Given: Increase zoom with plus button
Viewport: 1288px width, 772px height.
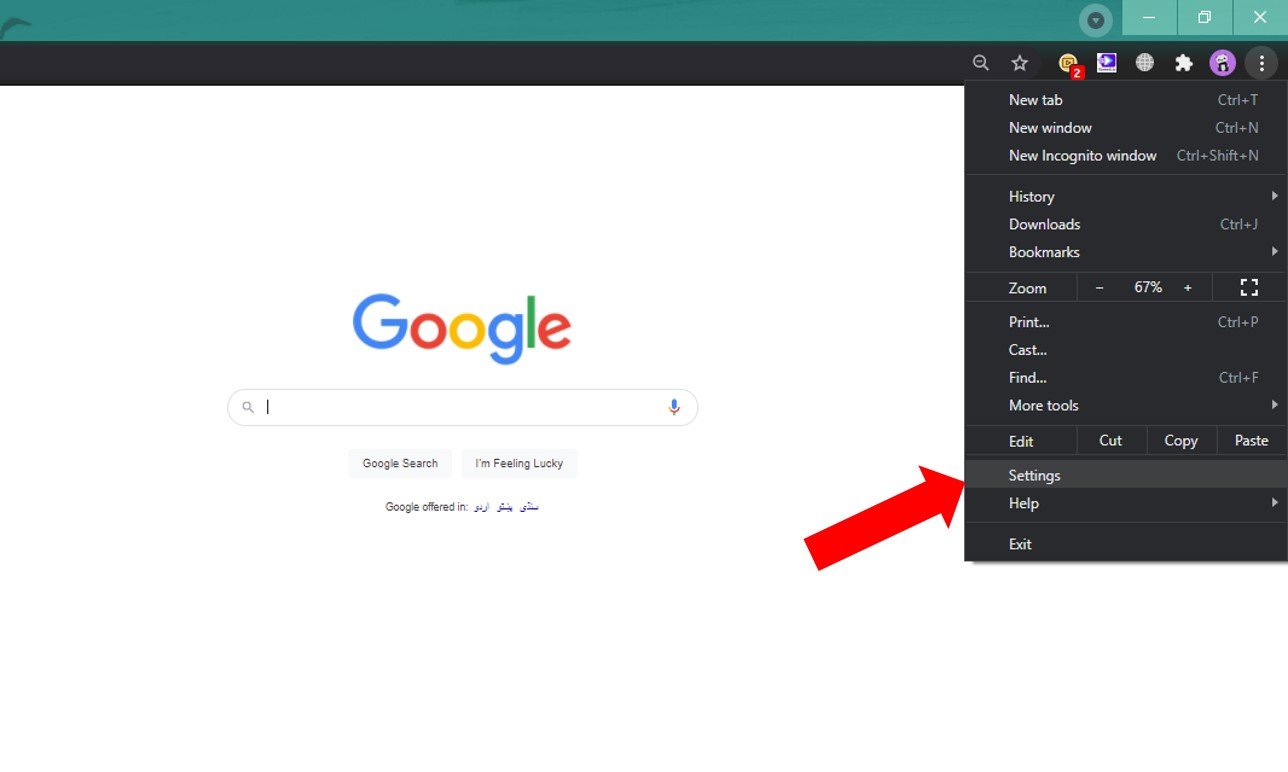Looking at the screenshot, I should point(1188,288).
